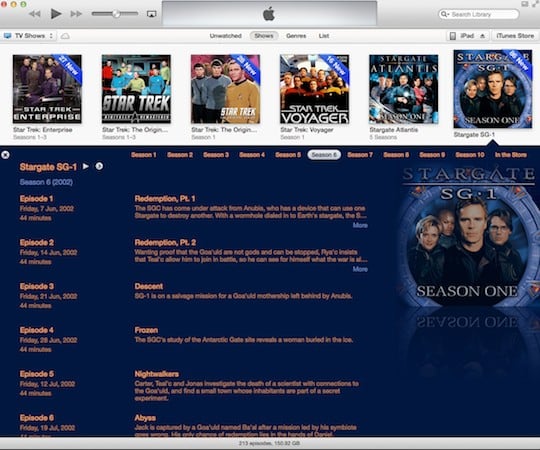Select the Episode 3 row label
The width and height of the screenshot is (540, 450).
(x=37, y=286)
